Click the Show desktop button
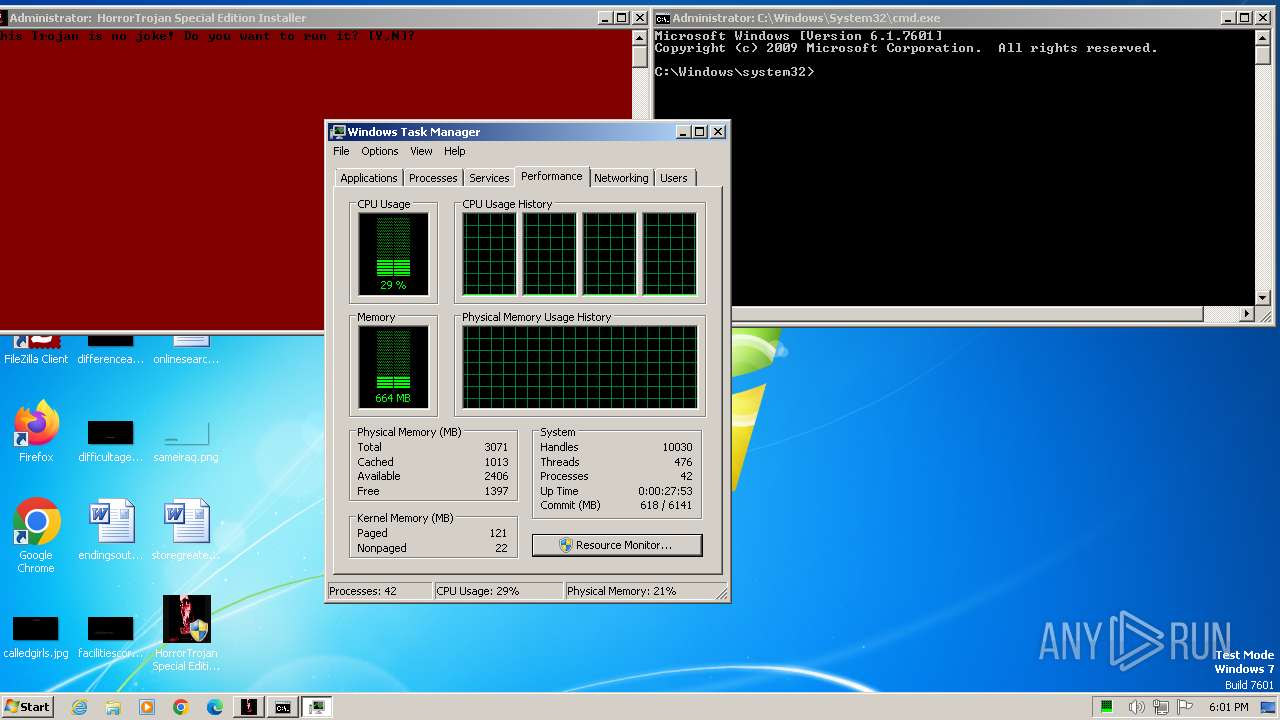 click(1269, 707)
